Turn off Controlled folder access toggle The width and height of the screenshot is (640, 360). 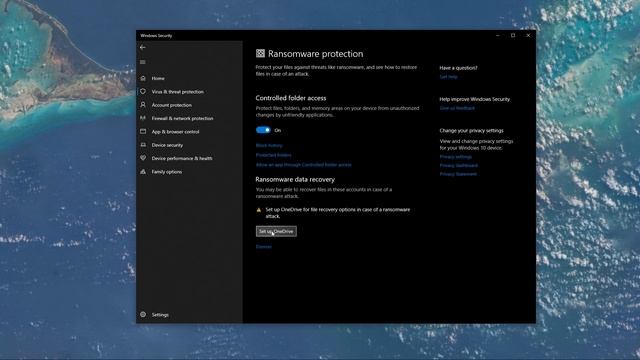click(x=263, y=130)
